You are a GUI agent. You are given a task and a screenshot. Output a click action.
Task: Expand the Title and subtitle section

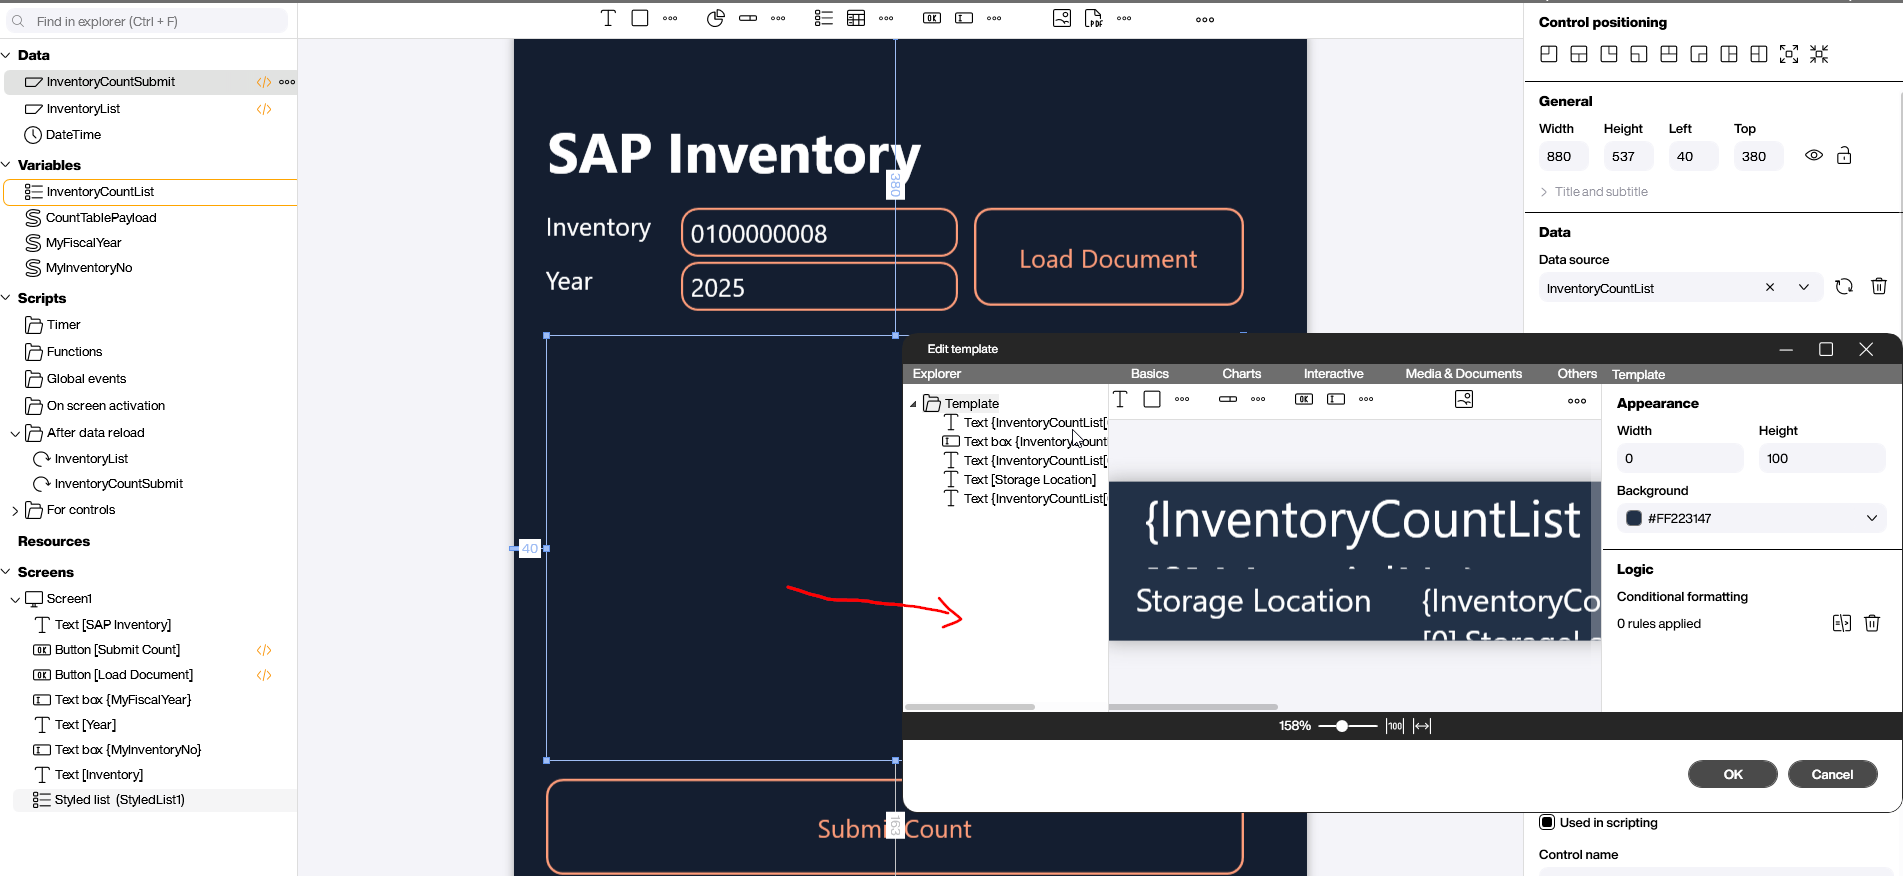(1544, 192)
